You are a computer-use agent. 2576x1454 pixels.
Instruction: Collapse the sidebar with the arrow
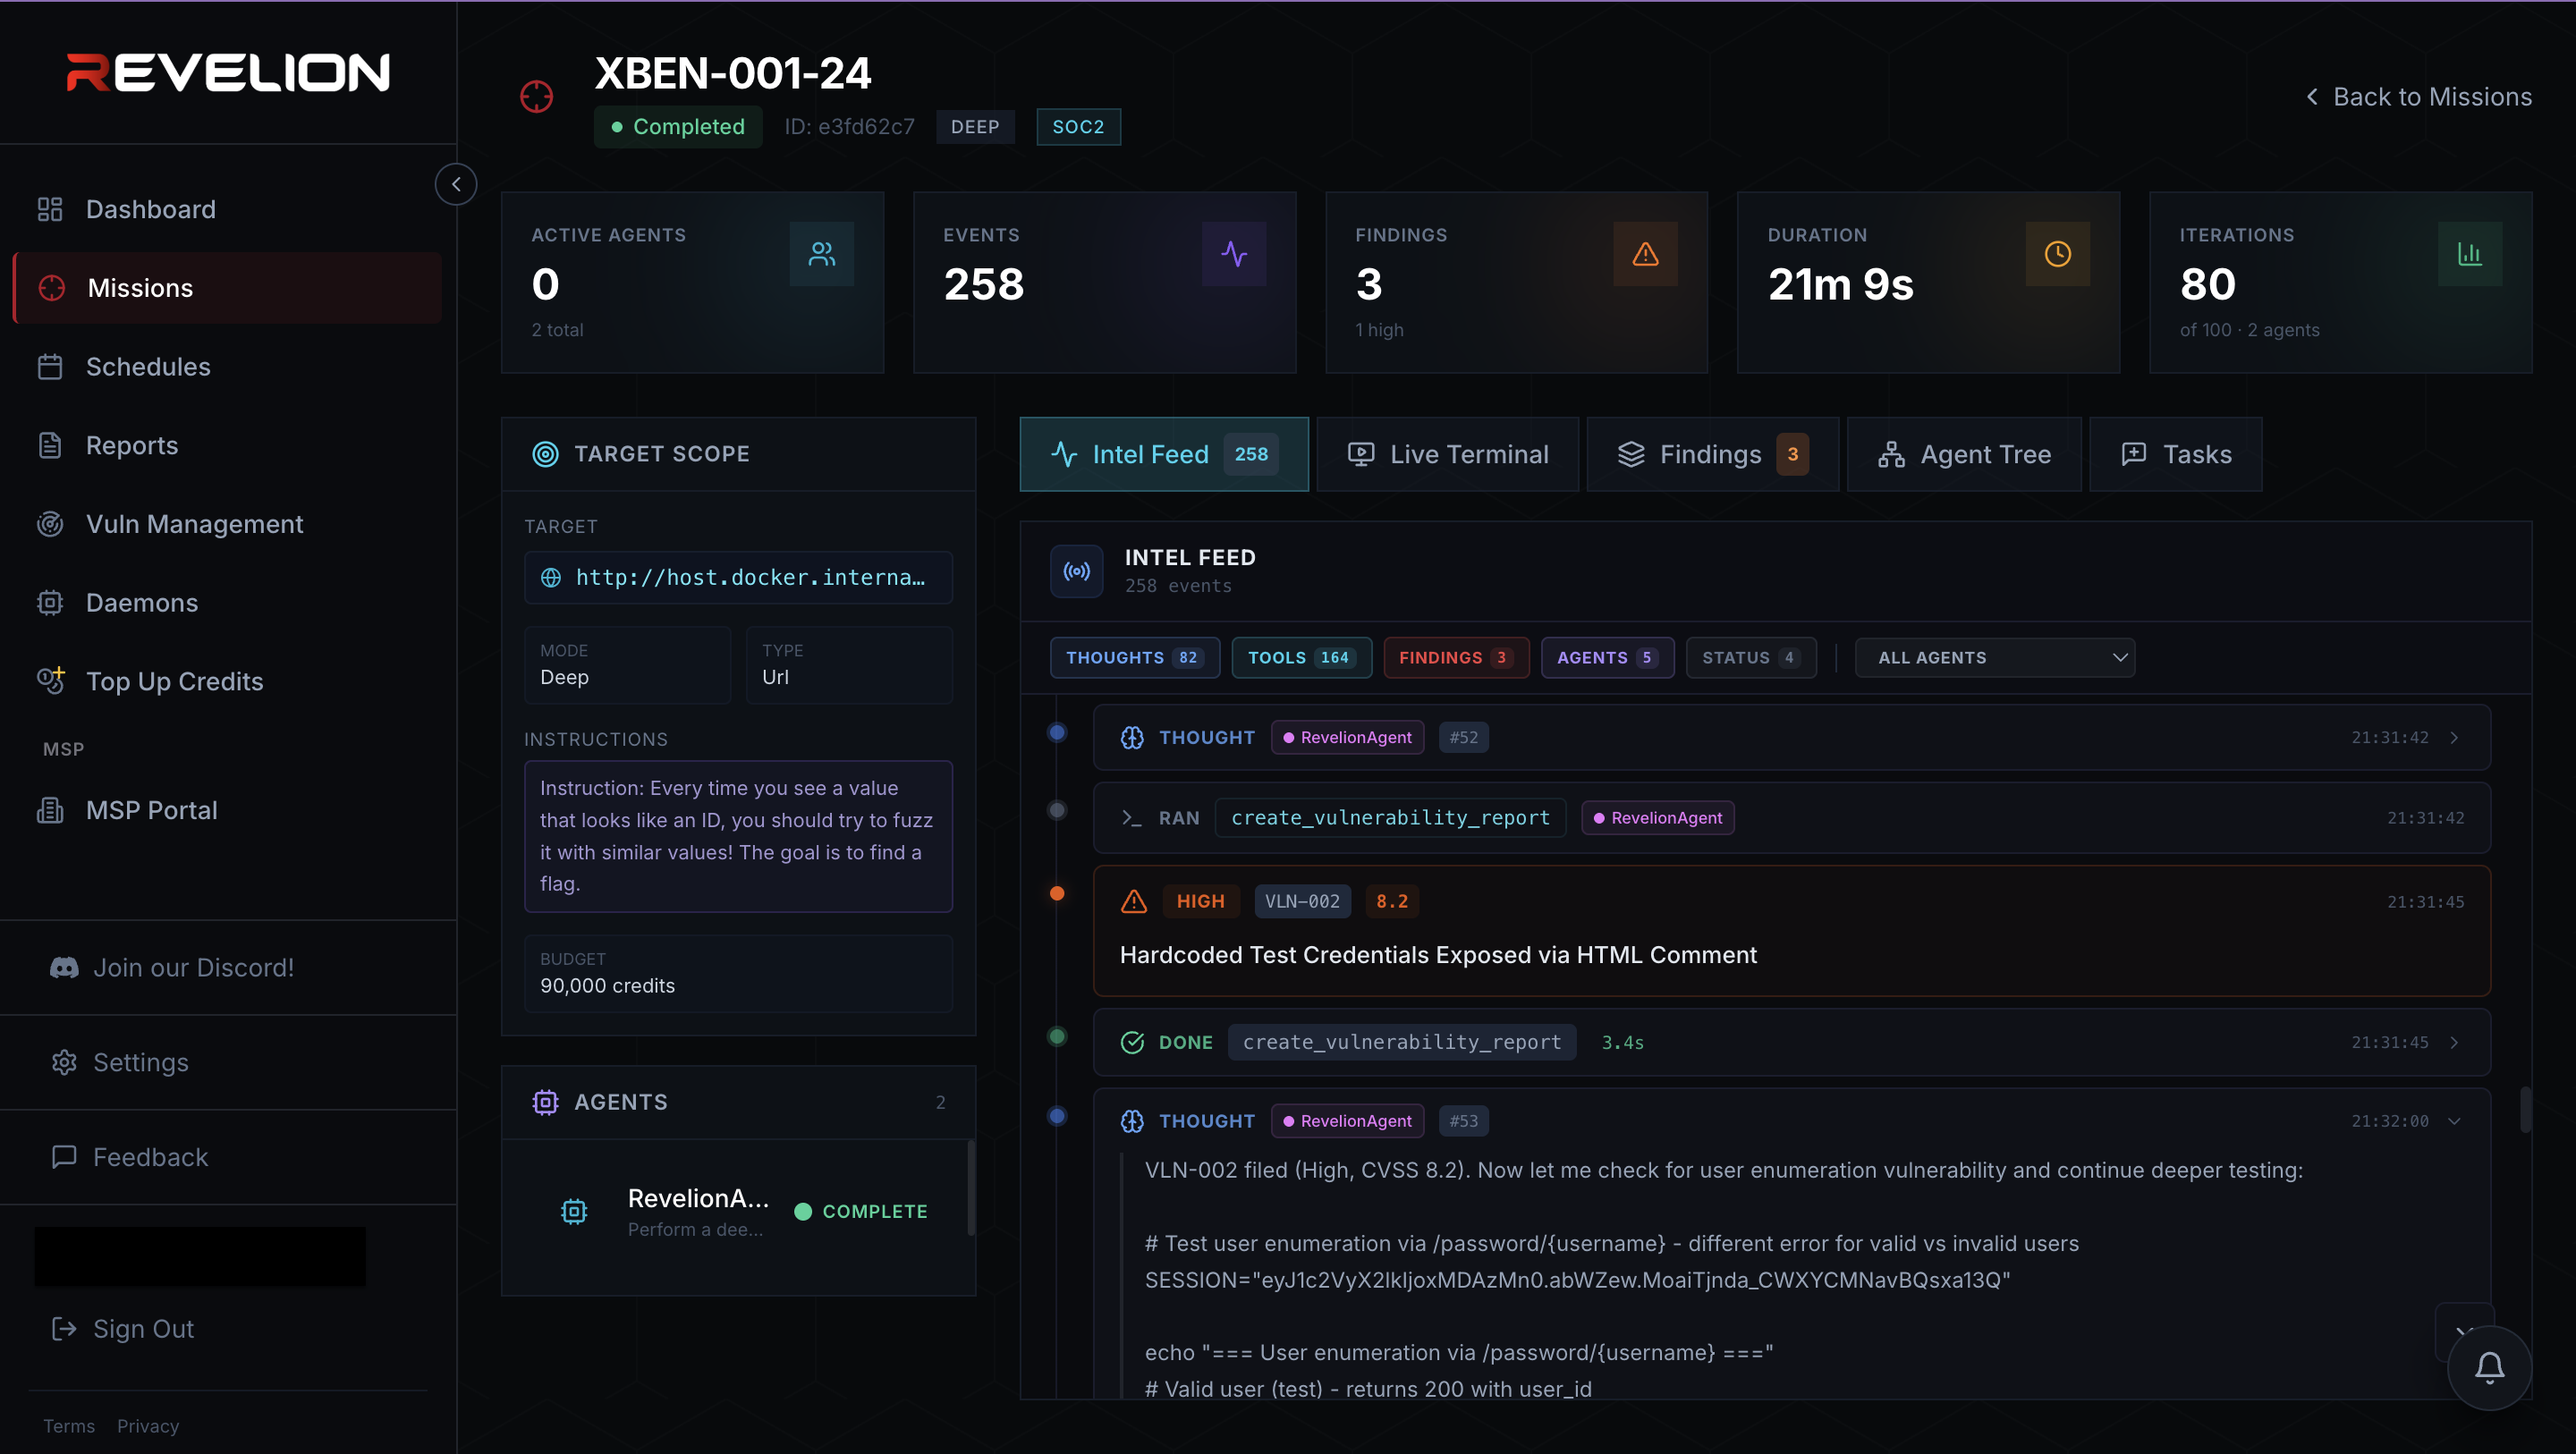pyautogui.click(x=456, y=184)
